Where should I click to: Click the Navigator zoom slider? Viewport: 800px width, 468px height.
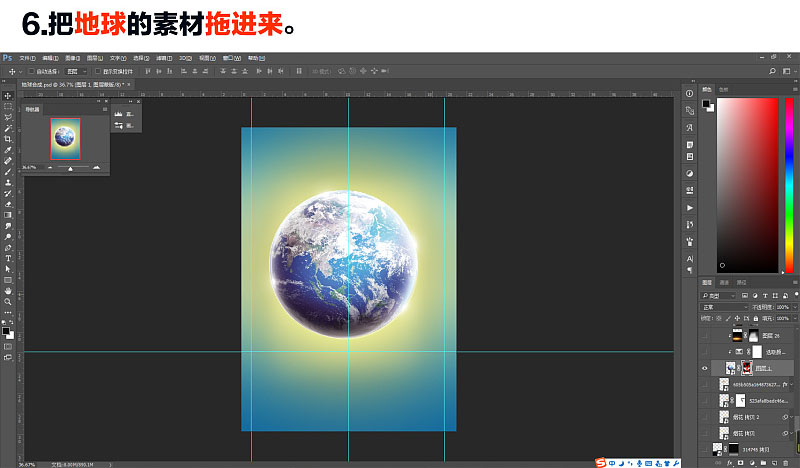[73, 167]
